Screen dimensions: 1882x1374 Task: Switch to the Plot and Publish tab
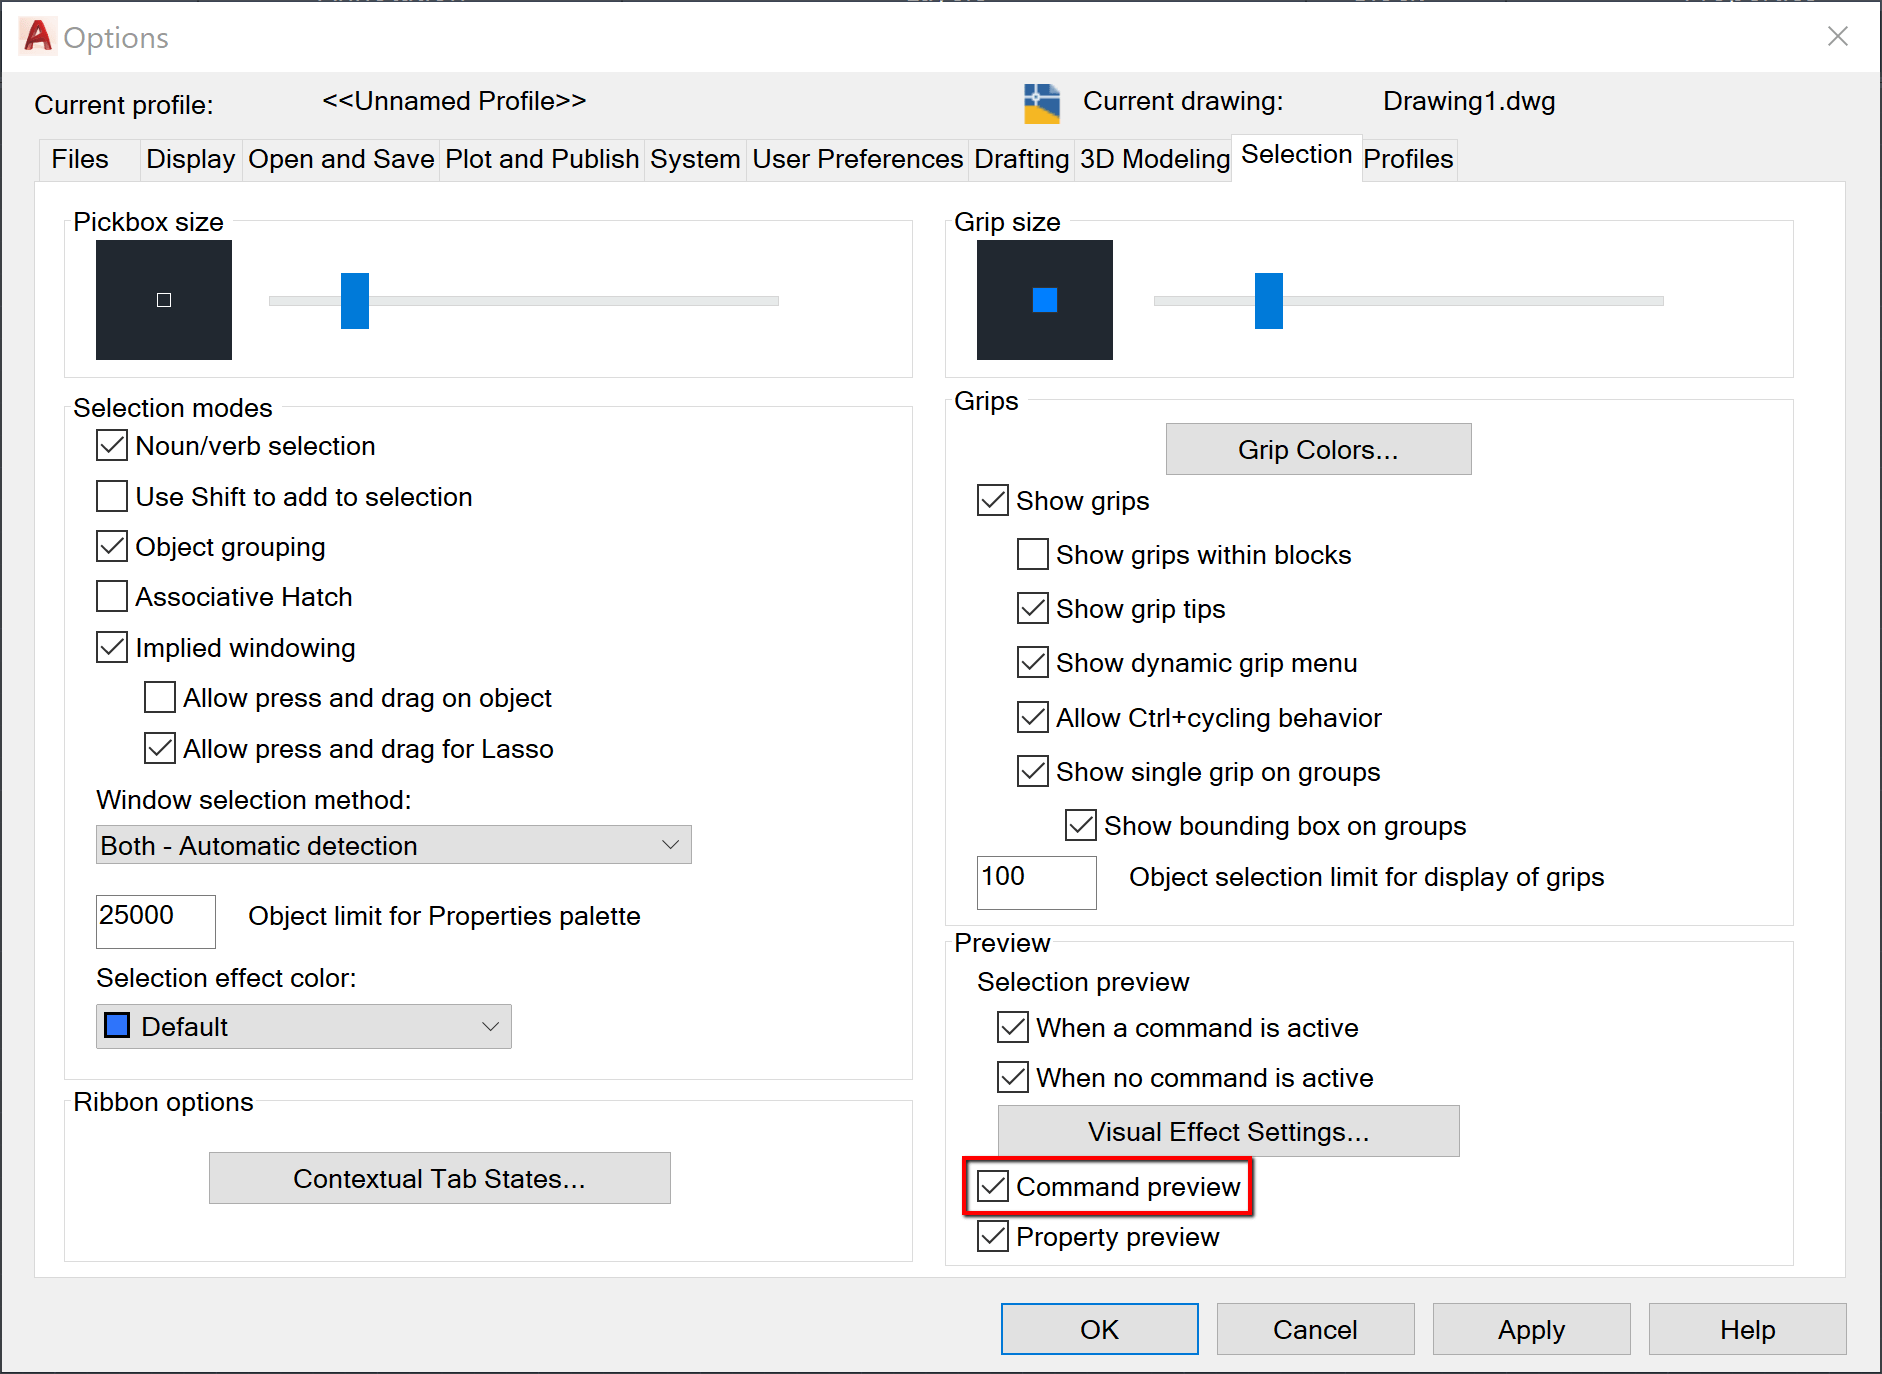coord(541,159)
